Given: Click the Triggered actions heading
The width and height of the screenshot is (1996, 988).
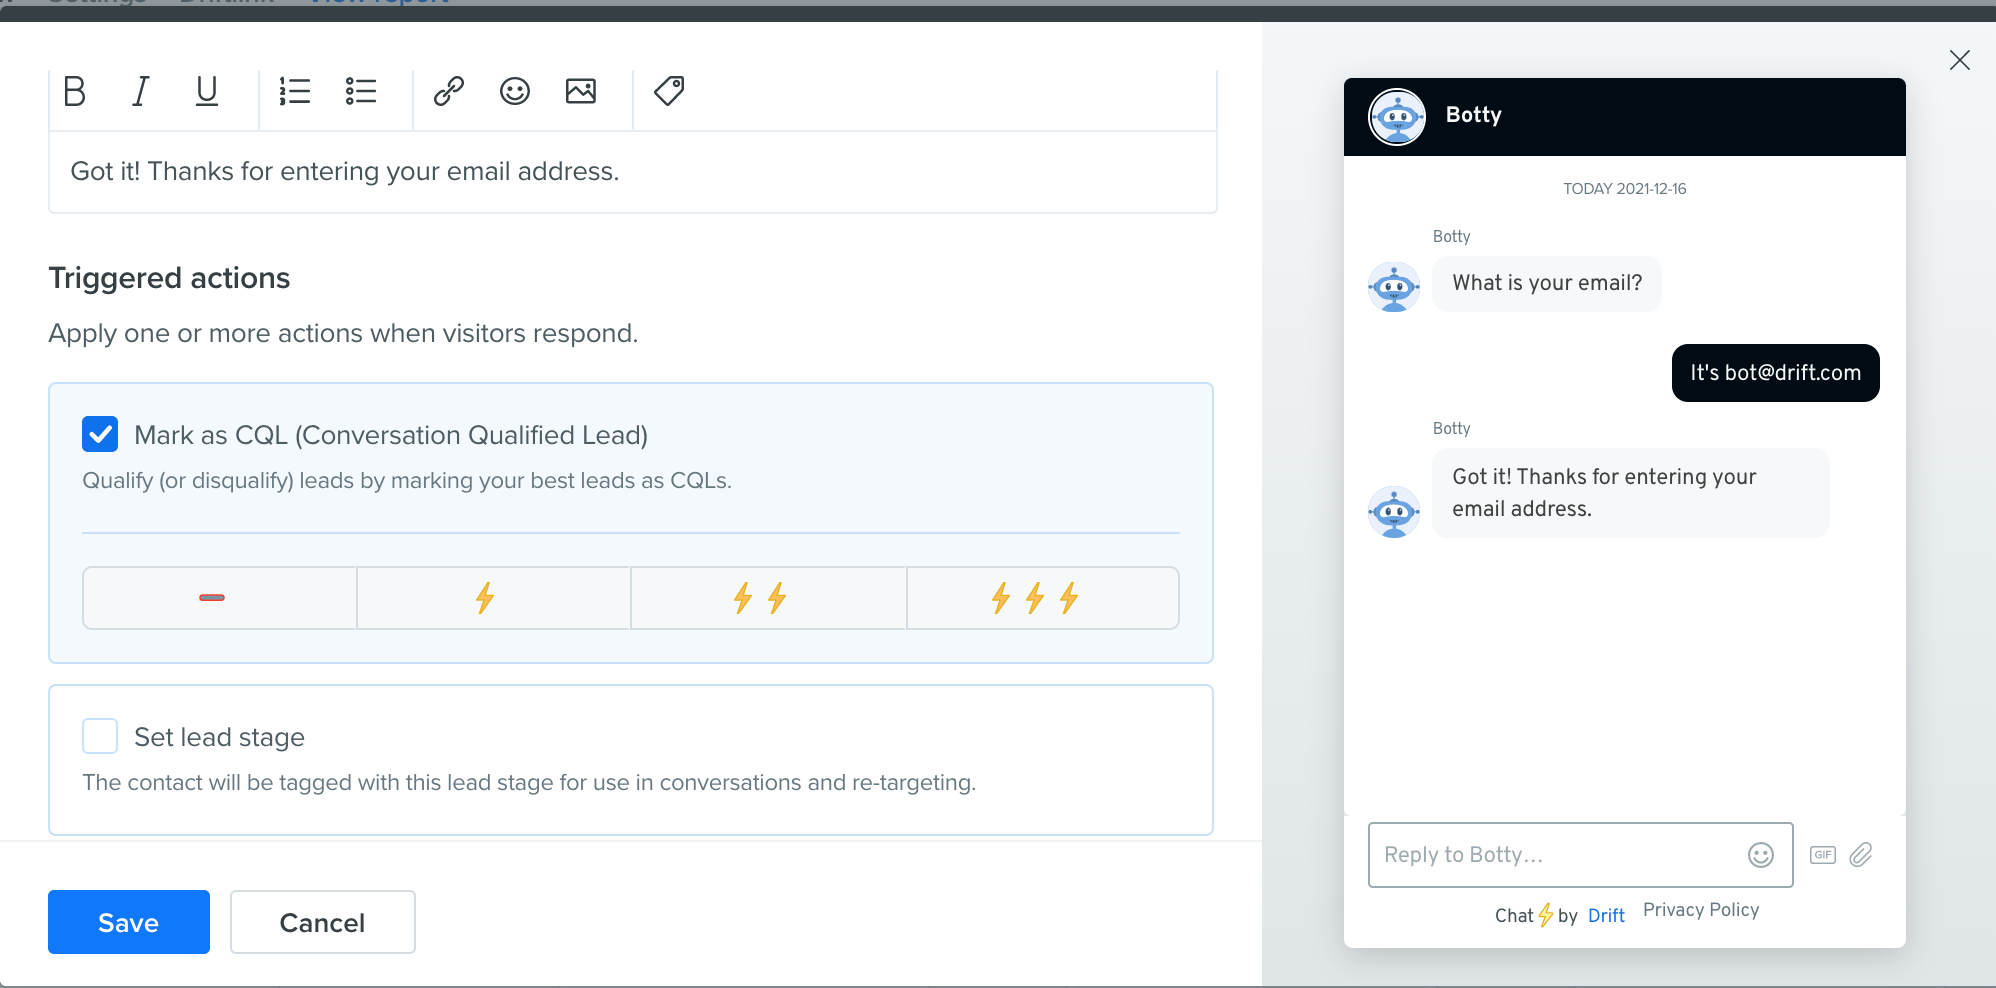Looking at the screenshot, I should point(169,278).
